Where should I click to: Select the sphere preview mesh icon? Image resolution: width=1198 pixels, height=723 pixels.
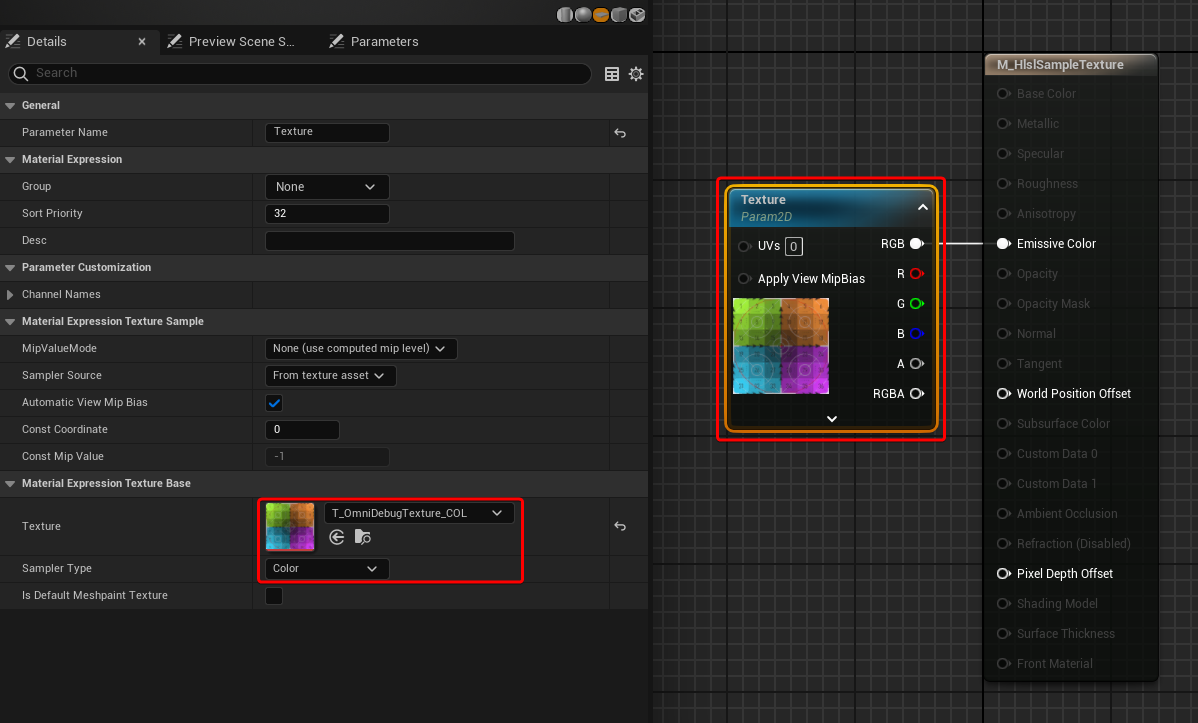pos(583,14)
